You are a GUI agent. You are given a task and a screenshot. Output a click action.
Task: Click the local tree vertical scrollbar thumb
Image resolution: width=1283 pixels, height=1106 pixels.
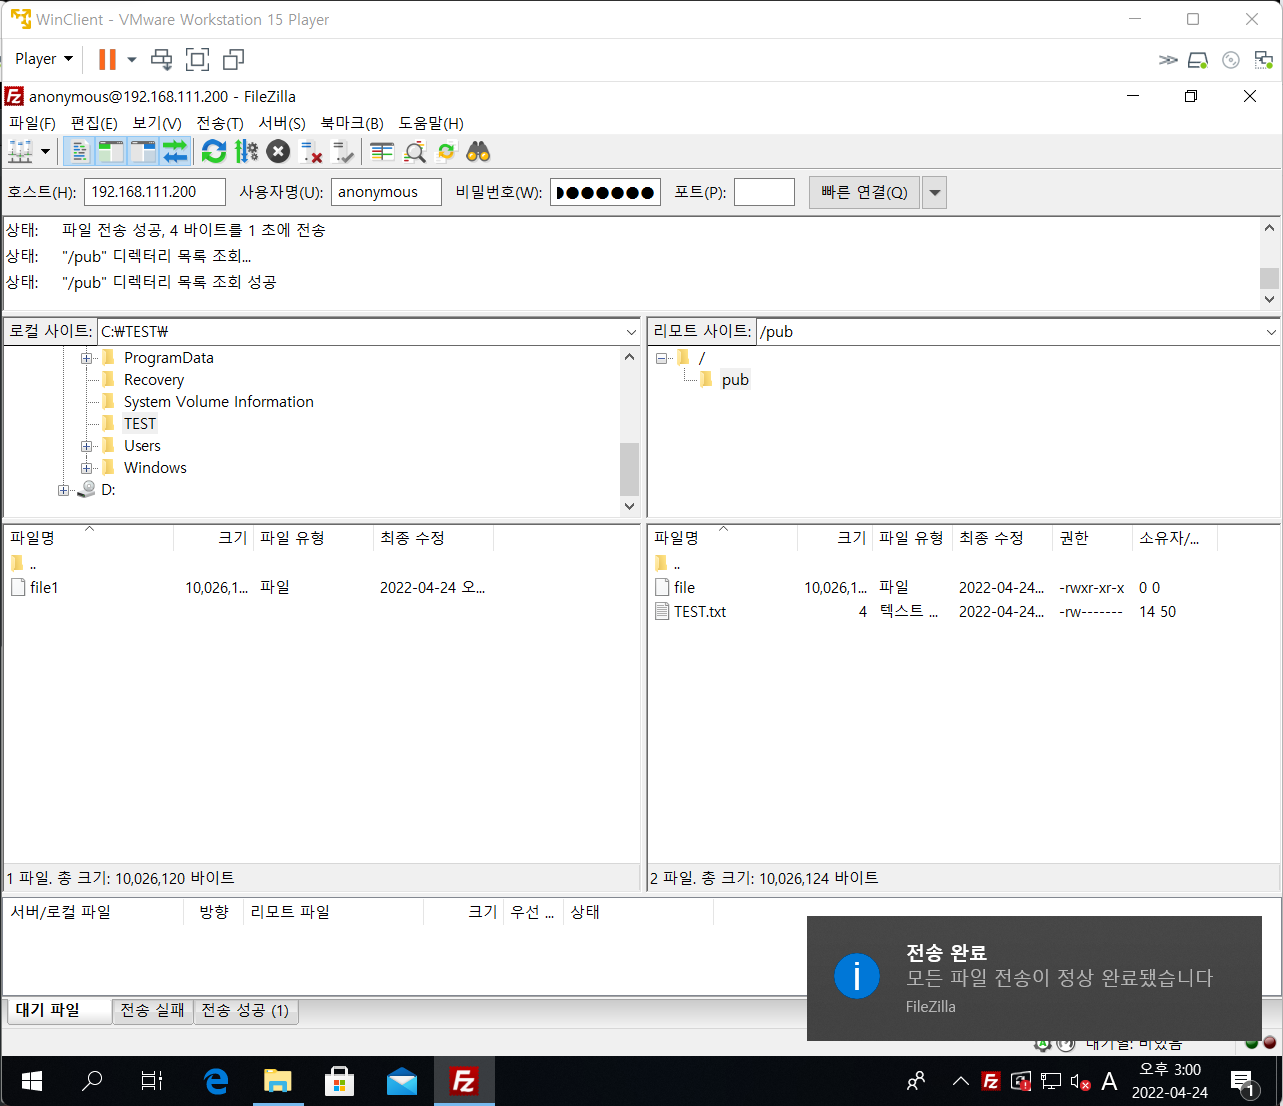tap(629, 469)
